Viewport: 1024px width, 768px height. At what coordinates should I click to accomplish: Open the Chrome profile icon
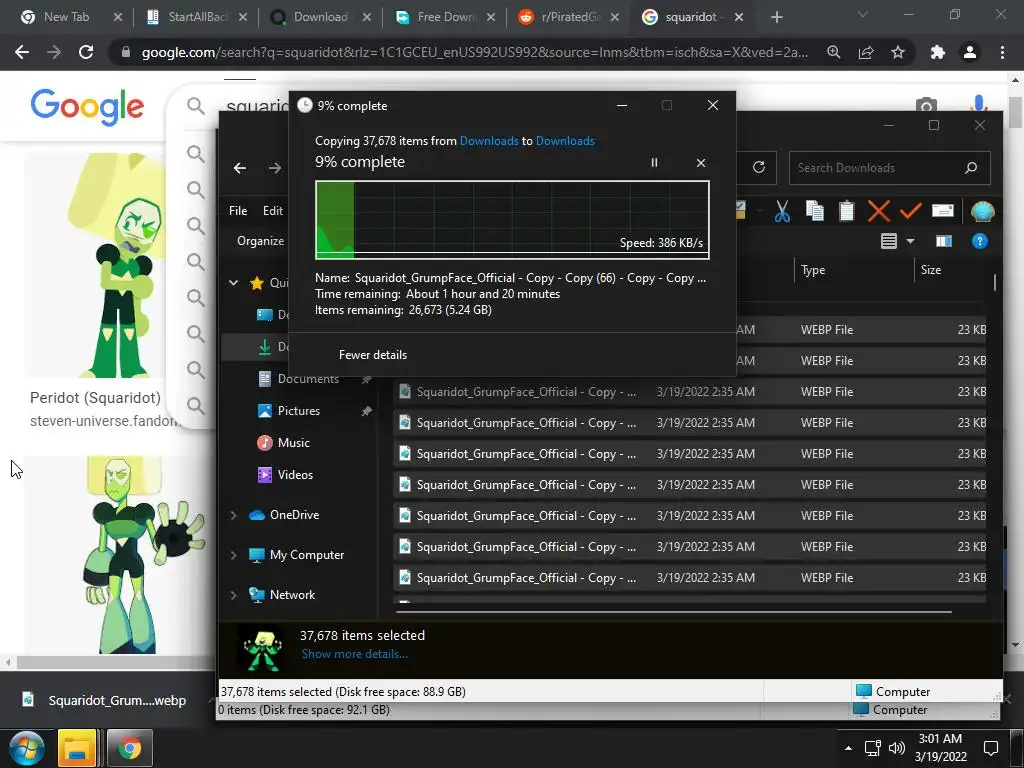(970, 52)
